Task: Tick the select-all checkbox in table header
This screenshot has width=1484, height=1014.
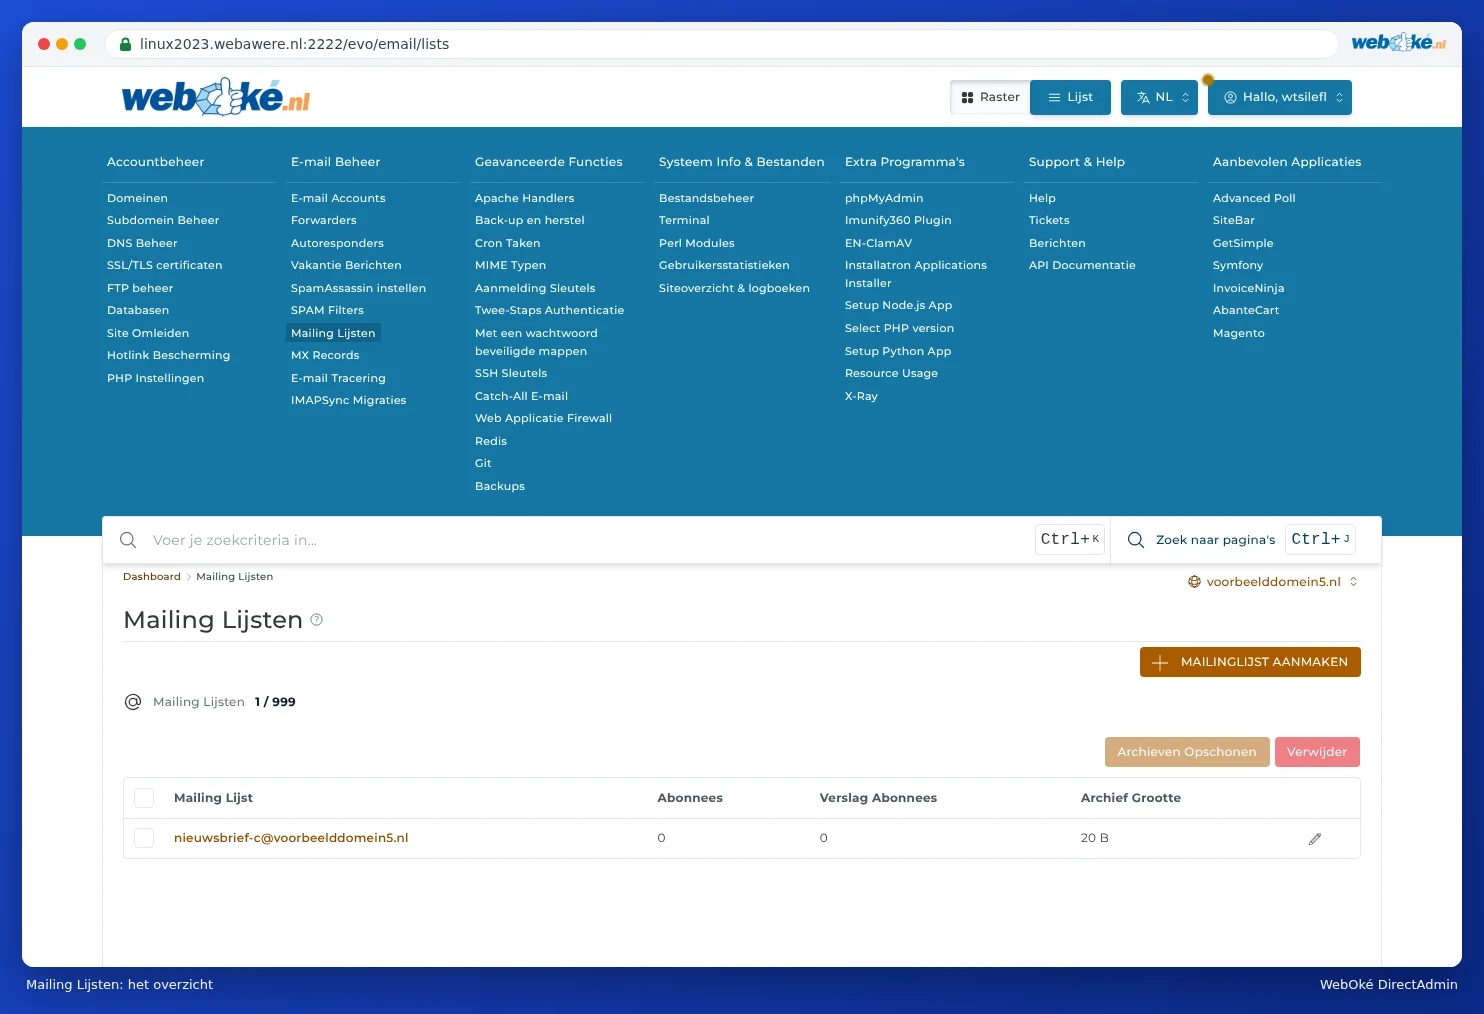Action: point(144,798)
